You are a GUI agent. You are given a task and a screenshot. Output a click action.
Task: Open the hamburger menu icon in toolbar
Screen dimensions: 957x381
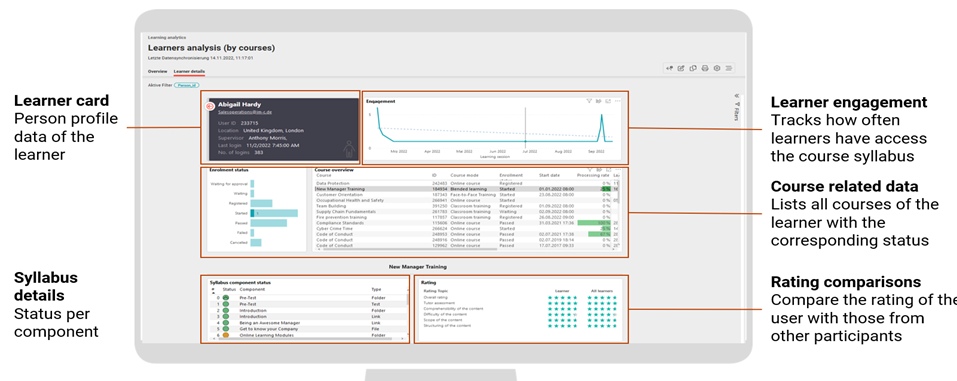click(x=729, y=68)
